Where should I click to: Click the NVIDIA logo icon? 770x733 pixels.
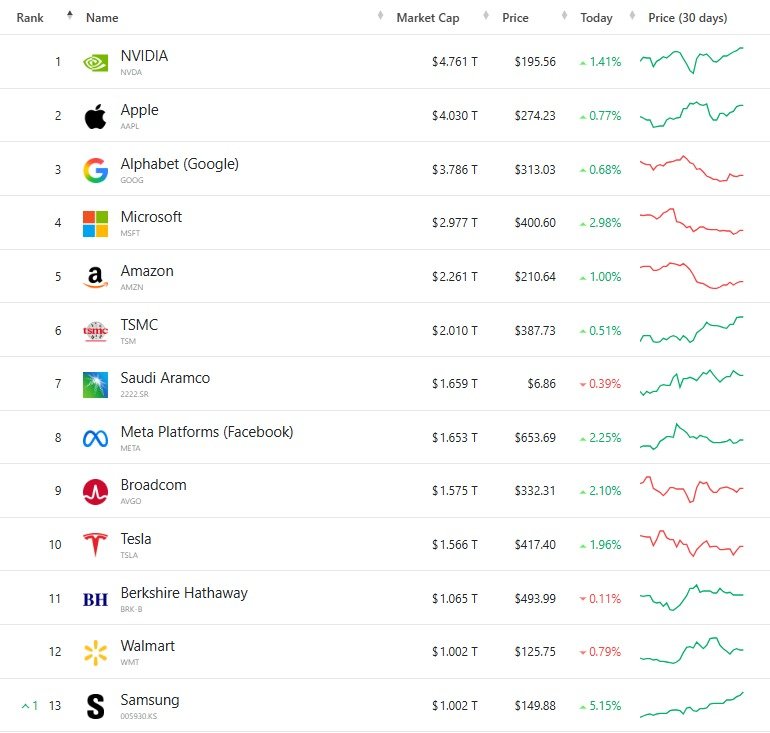point(95,62)
